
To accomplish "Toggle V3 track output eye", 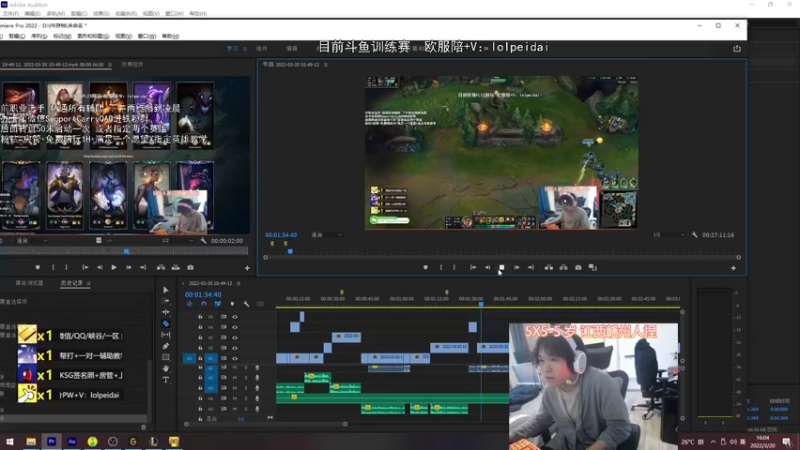I will (x=235, y=337).
